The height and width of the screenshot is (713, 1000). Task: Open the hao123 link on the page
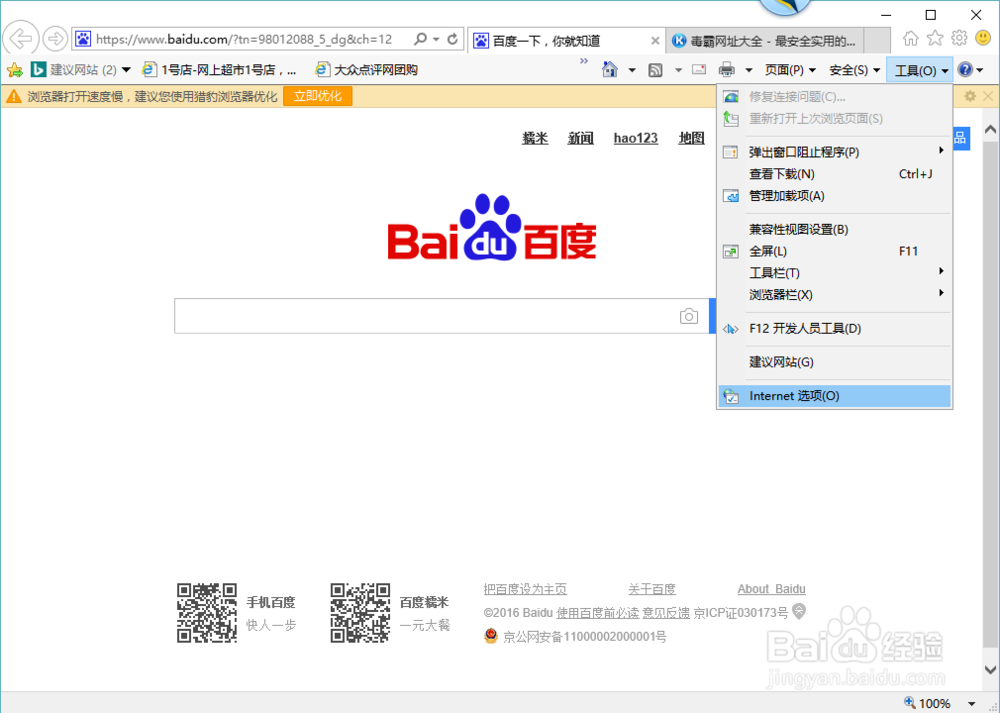click(635, 138)
